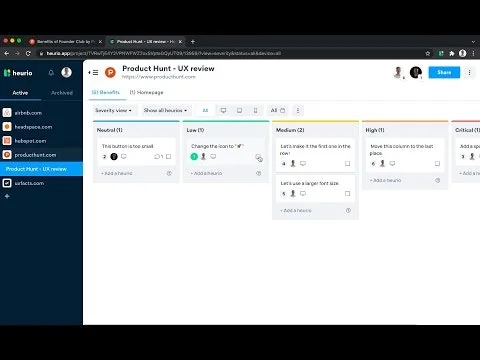Open the Homepage page tab
Image resolution: width=480 pixels, height=360 pixels.
pyautogui.click(x=146, y=92)
